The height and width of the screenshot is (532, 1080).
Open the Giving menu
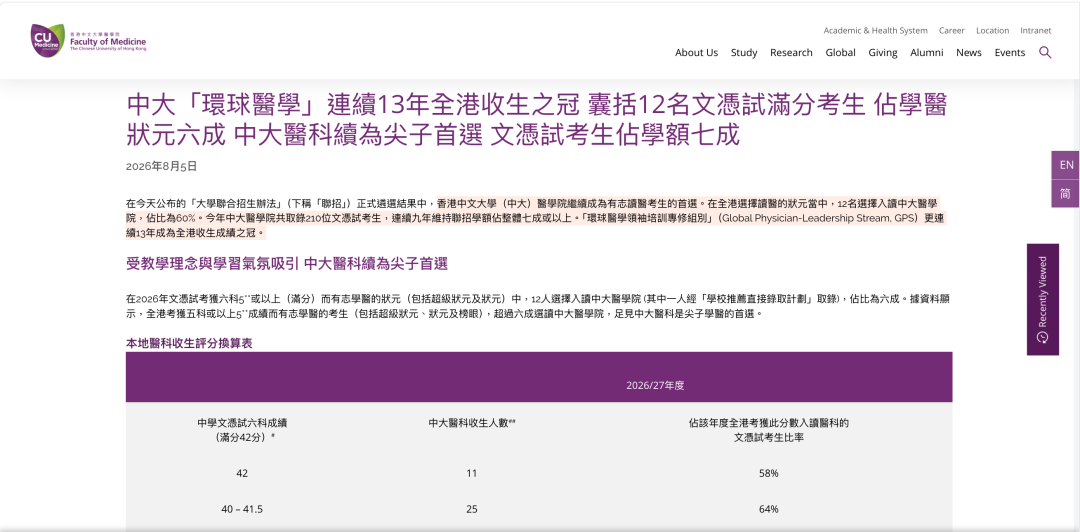click(x=883, y=52)
